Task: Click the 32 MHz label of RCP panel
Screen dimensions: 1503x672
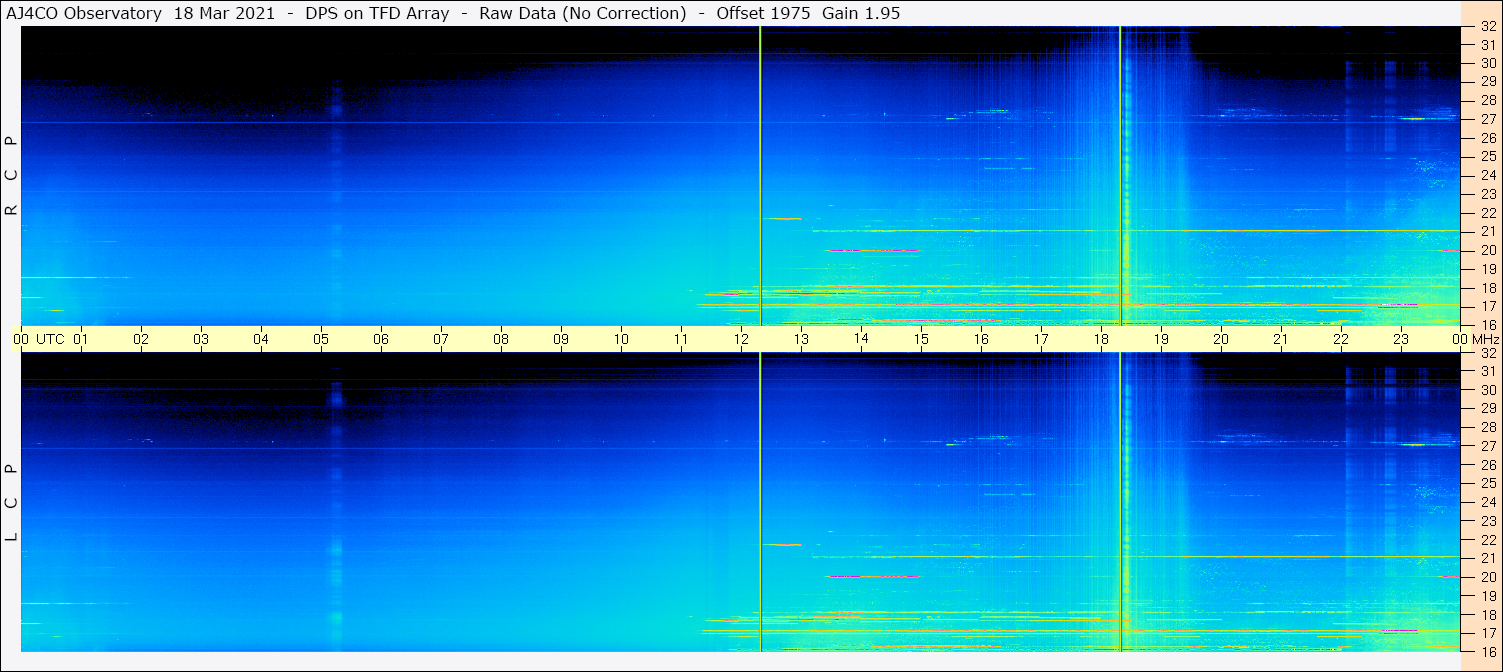Action: [1487, 27]
